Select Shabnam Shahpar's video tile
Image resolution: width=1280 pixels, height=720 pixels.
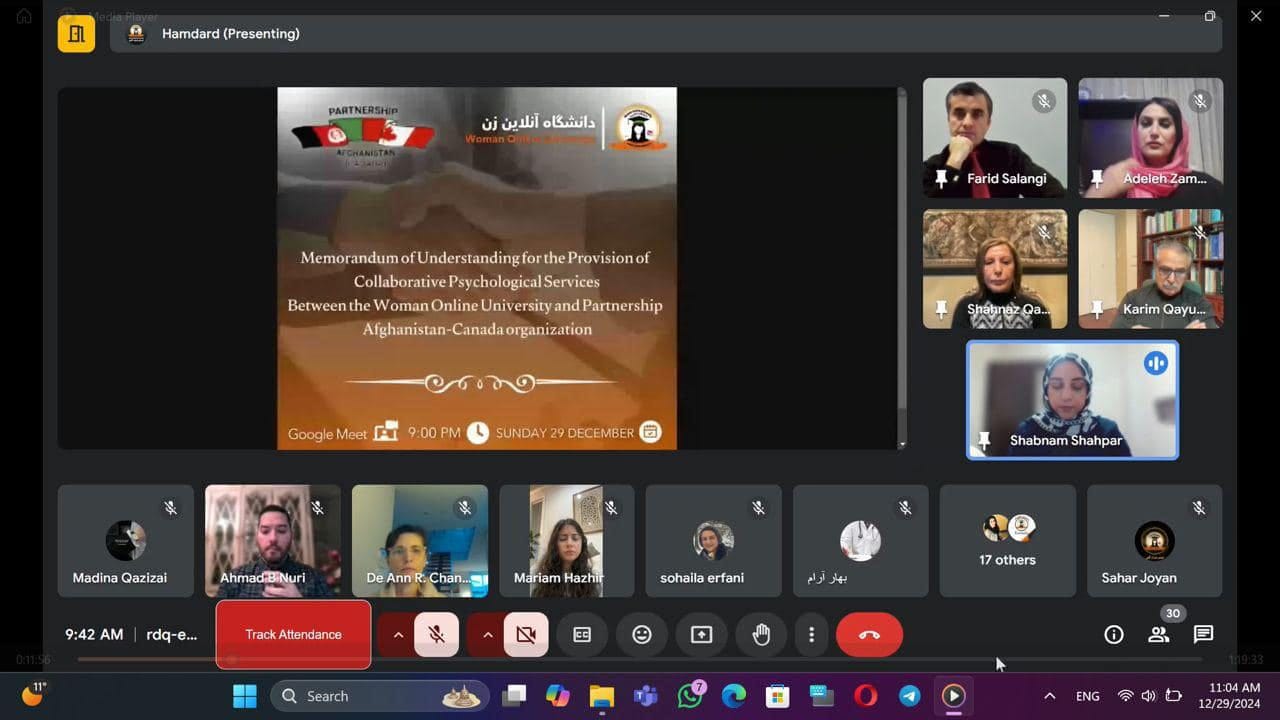1072,400
